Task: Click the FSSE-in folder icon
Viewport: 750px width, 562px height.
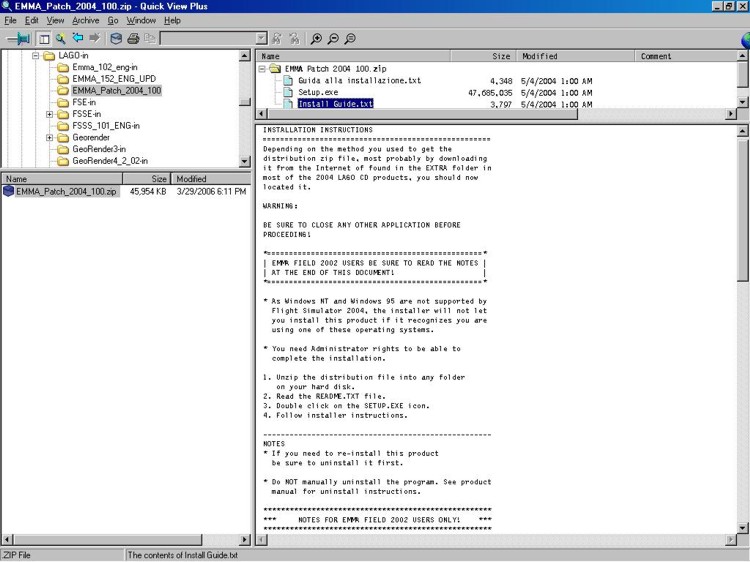Action: click(63, 114)
